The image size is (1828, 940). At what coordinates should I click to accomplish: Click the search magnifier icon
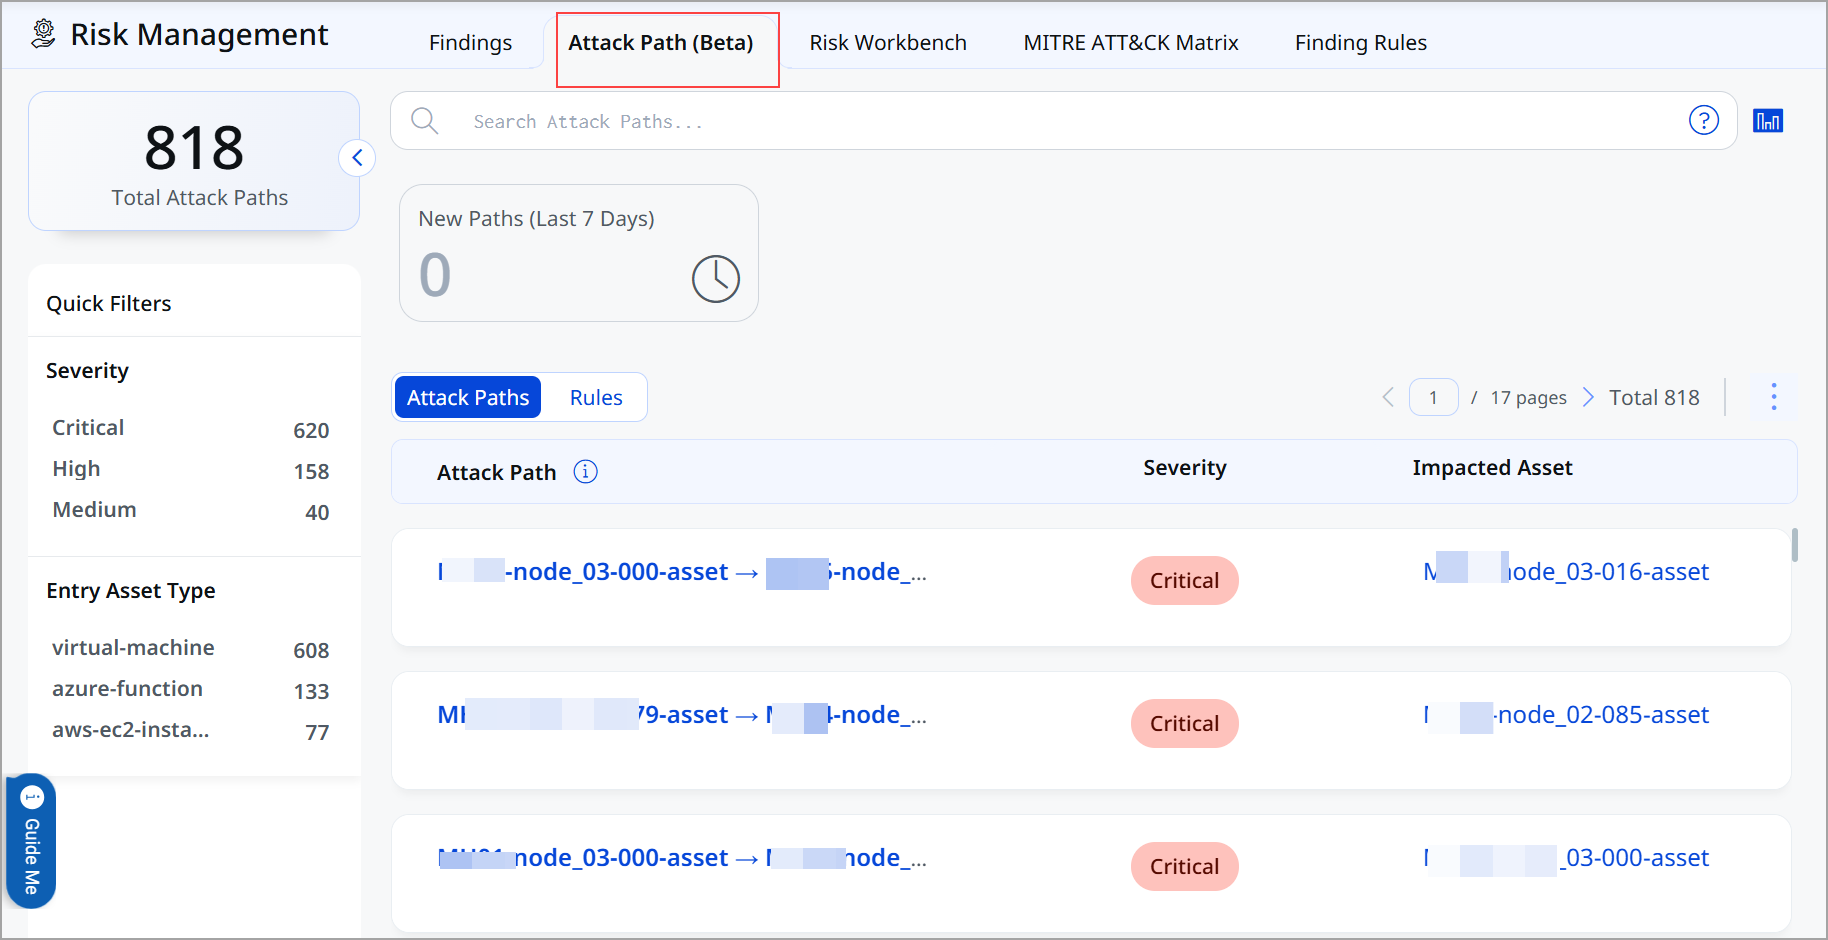tap(425, 121)
